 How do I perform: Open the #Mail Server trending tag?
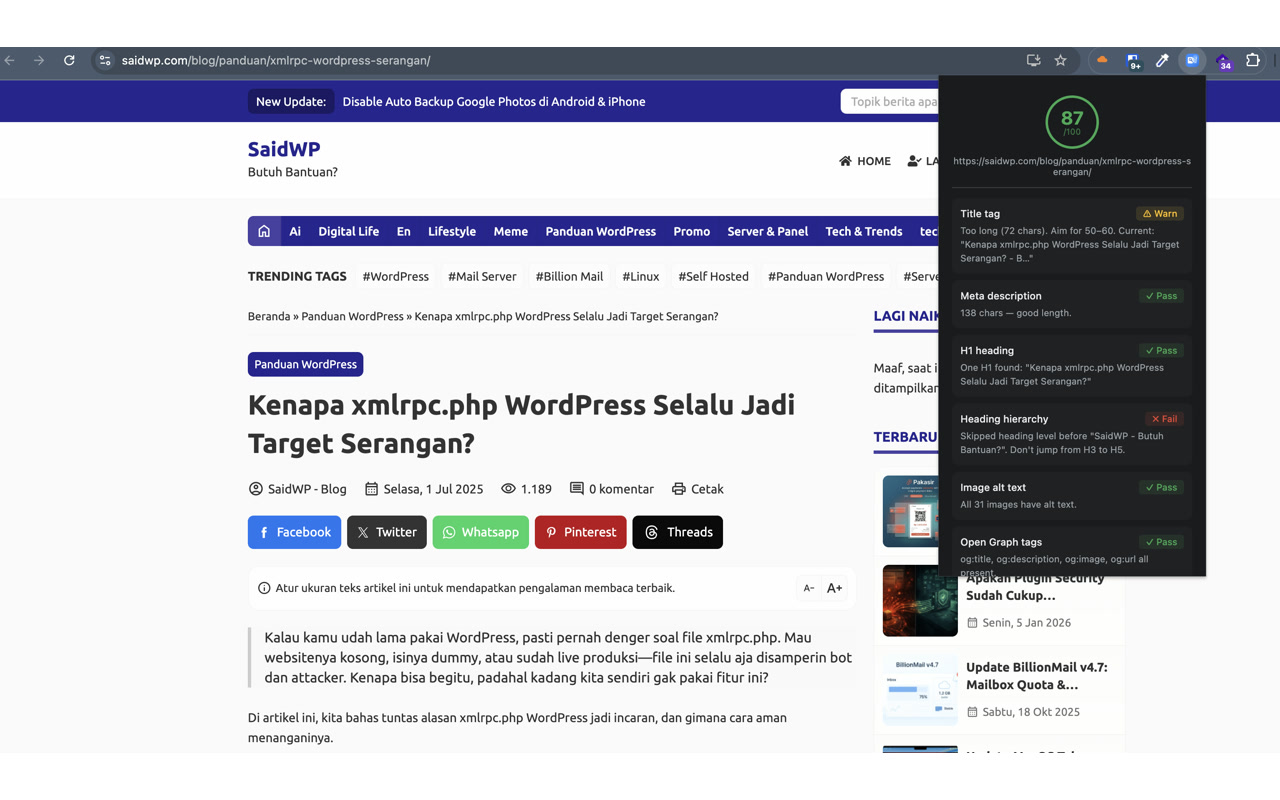(x=482, y=276)
